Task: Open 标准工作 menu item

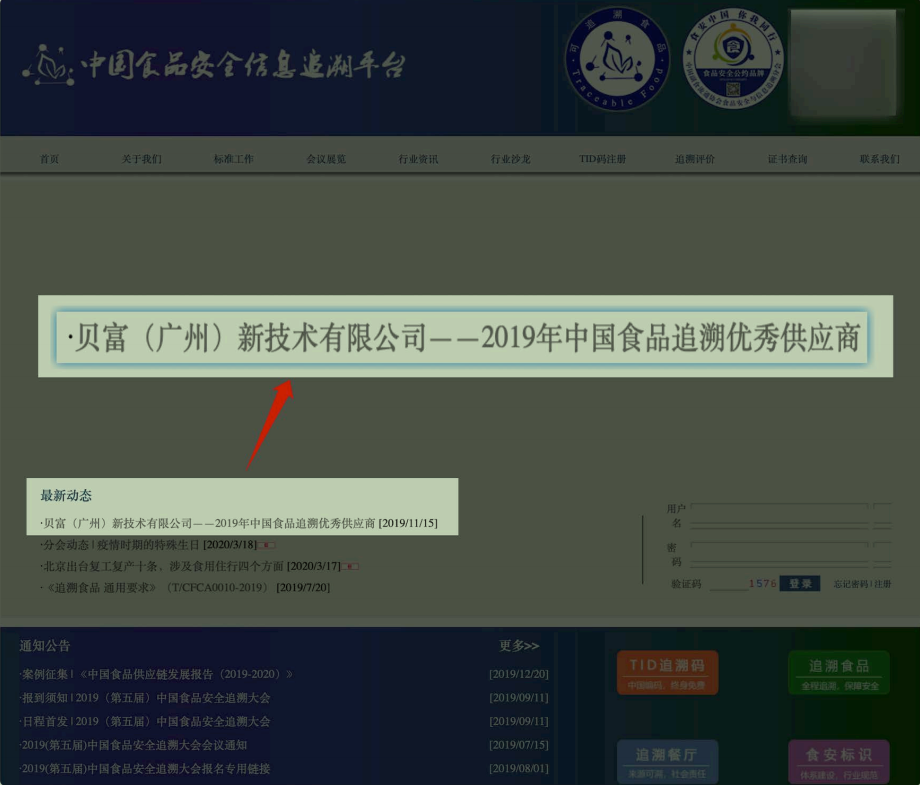Action: 234,159
